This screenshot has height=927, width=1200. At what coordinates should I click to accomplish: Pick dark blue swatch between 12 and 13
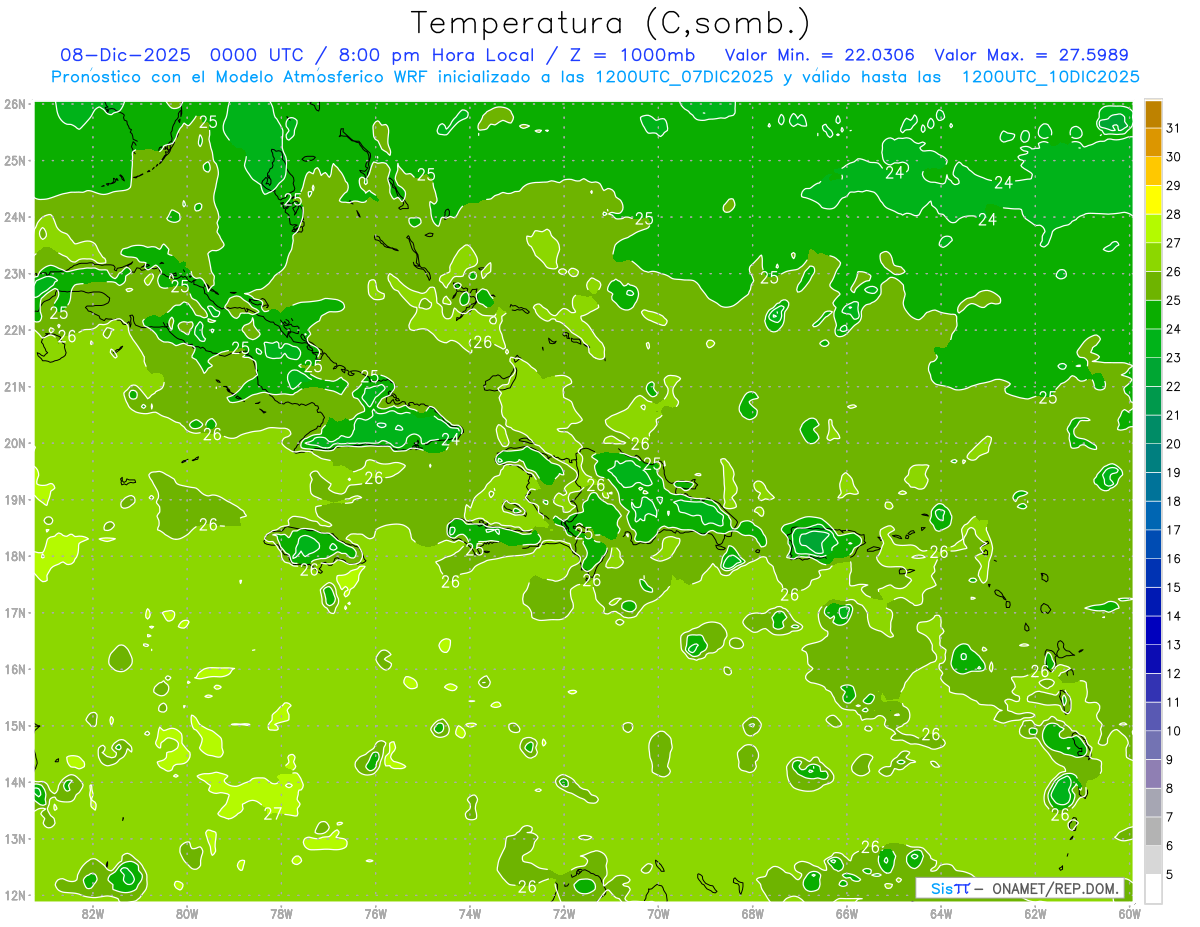(x=1153, y=659)
